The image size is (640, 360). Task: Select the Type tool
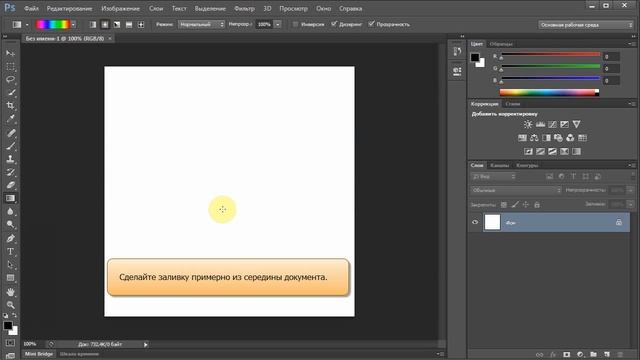pyautogui.click(x=10, y=252)
